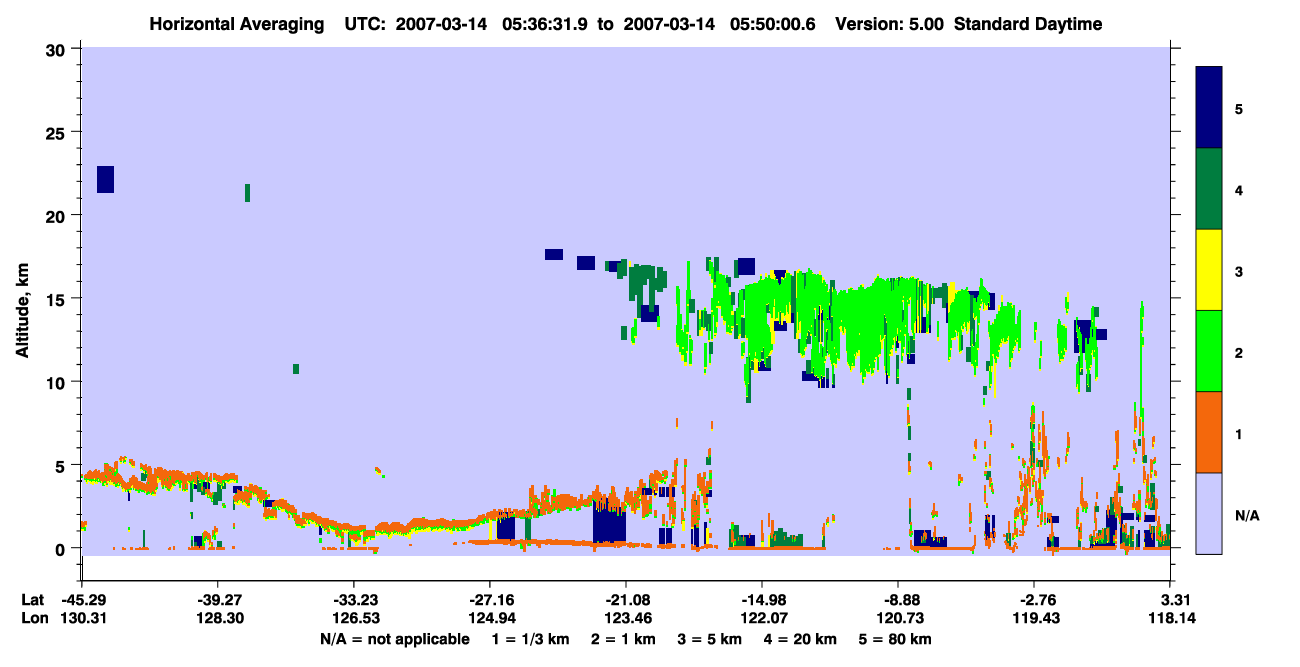This screenshot has height=667, width=1300.
Task: Click legend entry '3 = 5 km'
Action: point(710,639)
